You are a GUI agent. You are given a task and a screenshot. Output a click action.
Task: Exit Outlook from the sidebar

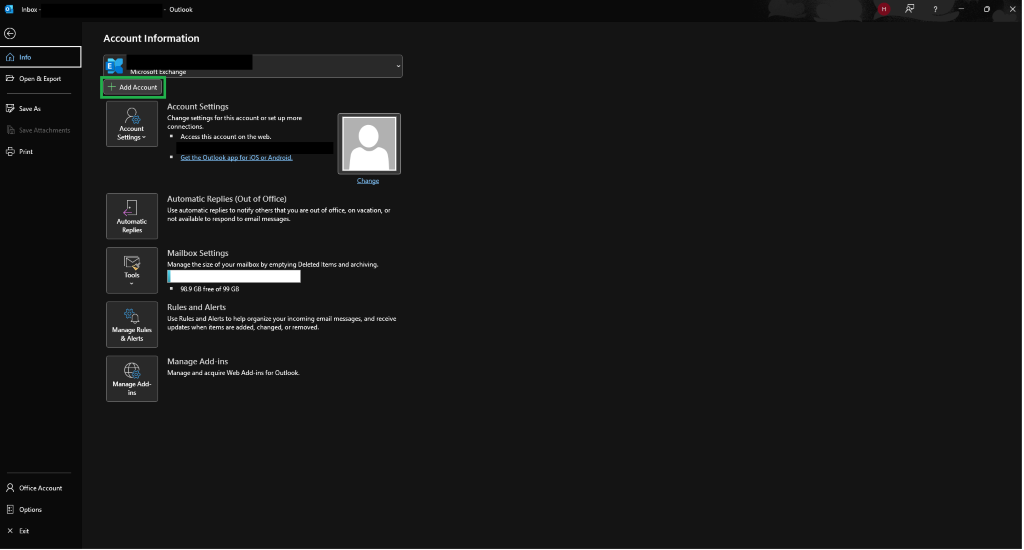click(40, 531)
